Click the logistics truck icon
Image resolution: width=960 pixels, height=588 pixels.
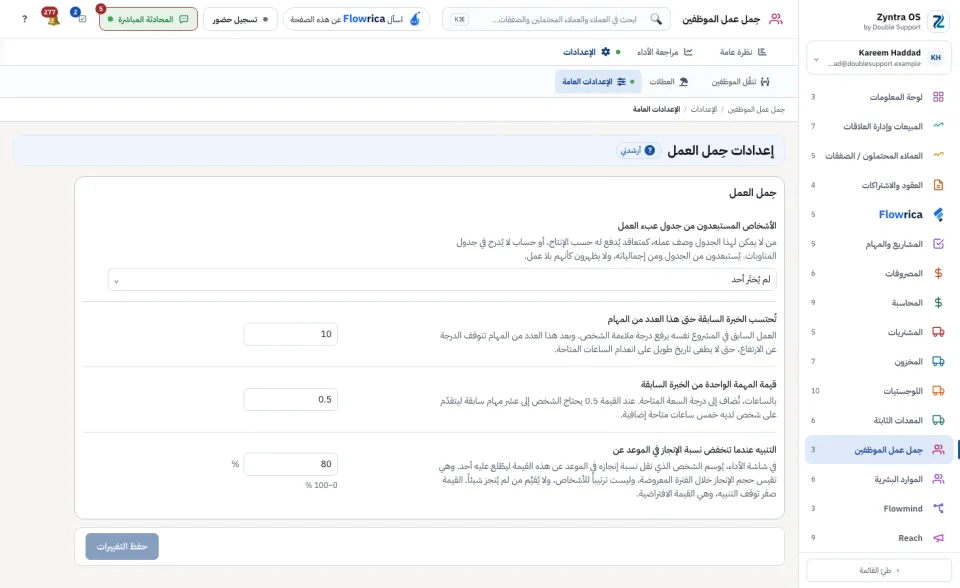click(x=938, y=391)
